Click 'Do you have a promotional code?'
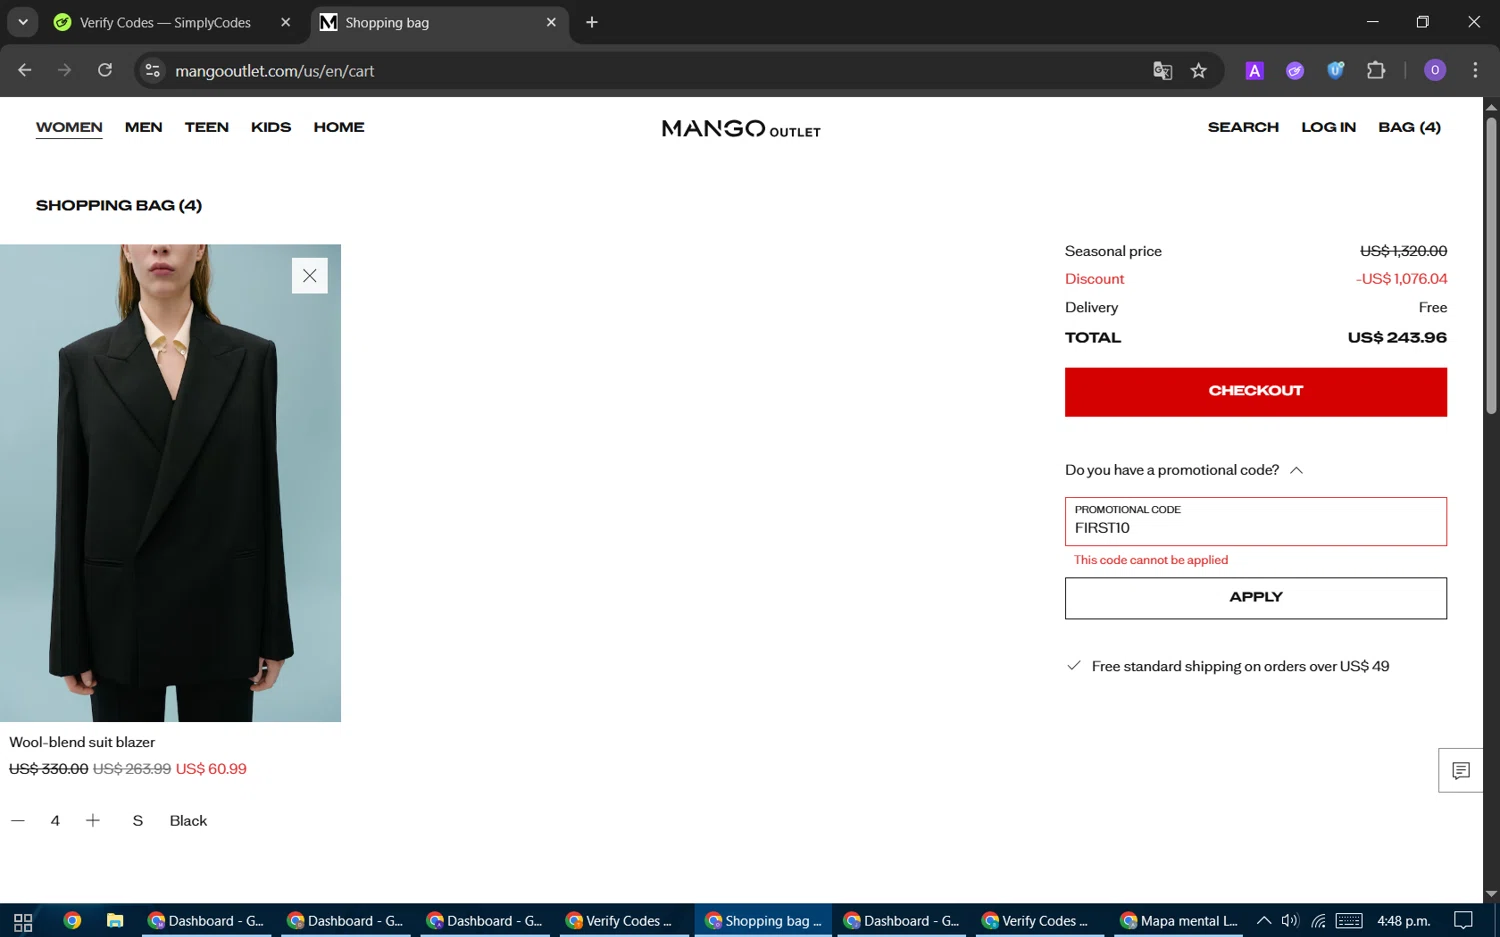Screen dimensions: 1500x937 tap(1172, 470)
